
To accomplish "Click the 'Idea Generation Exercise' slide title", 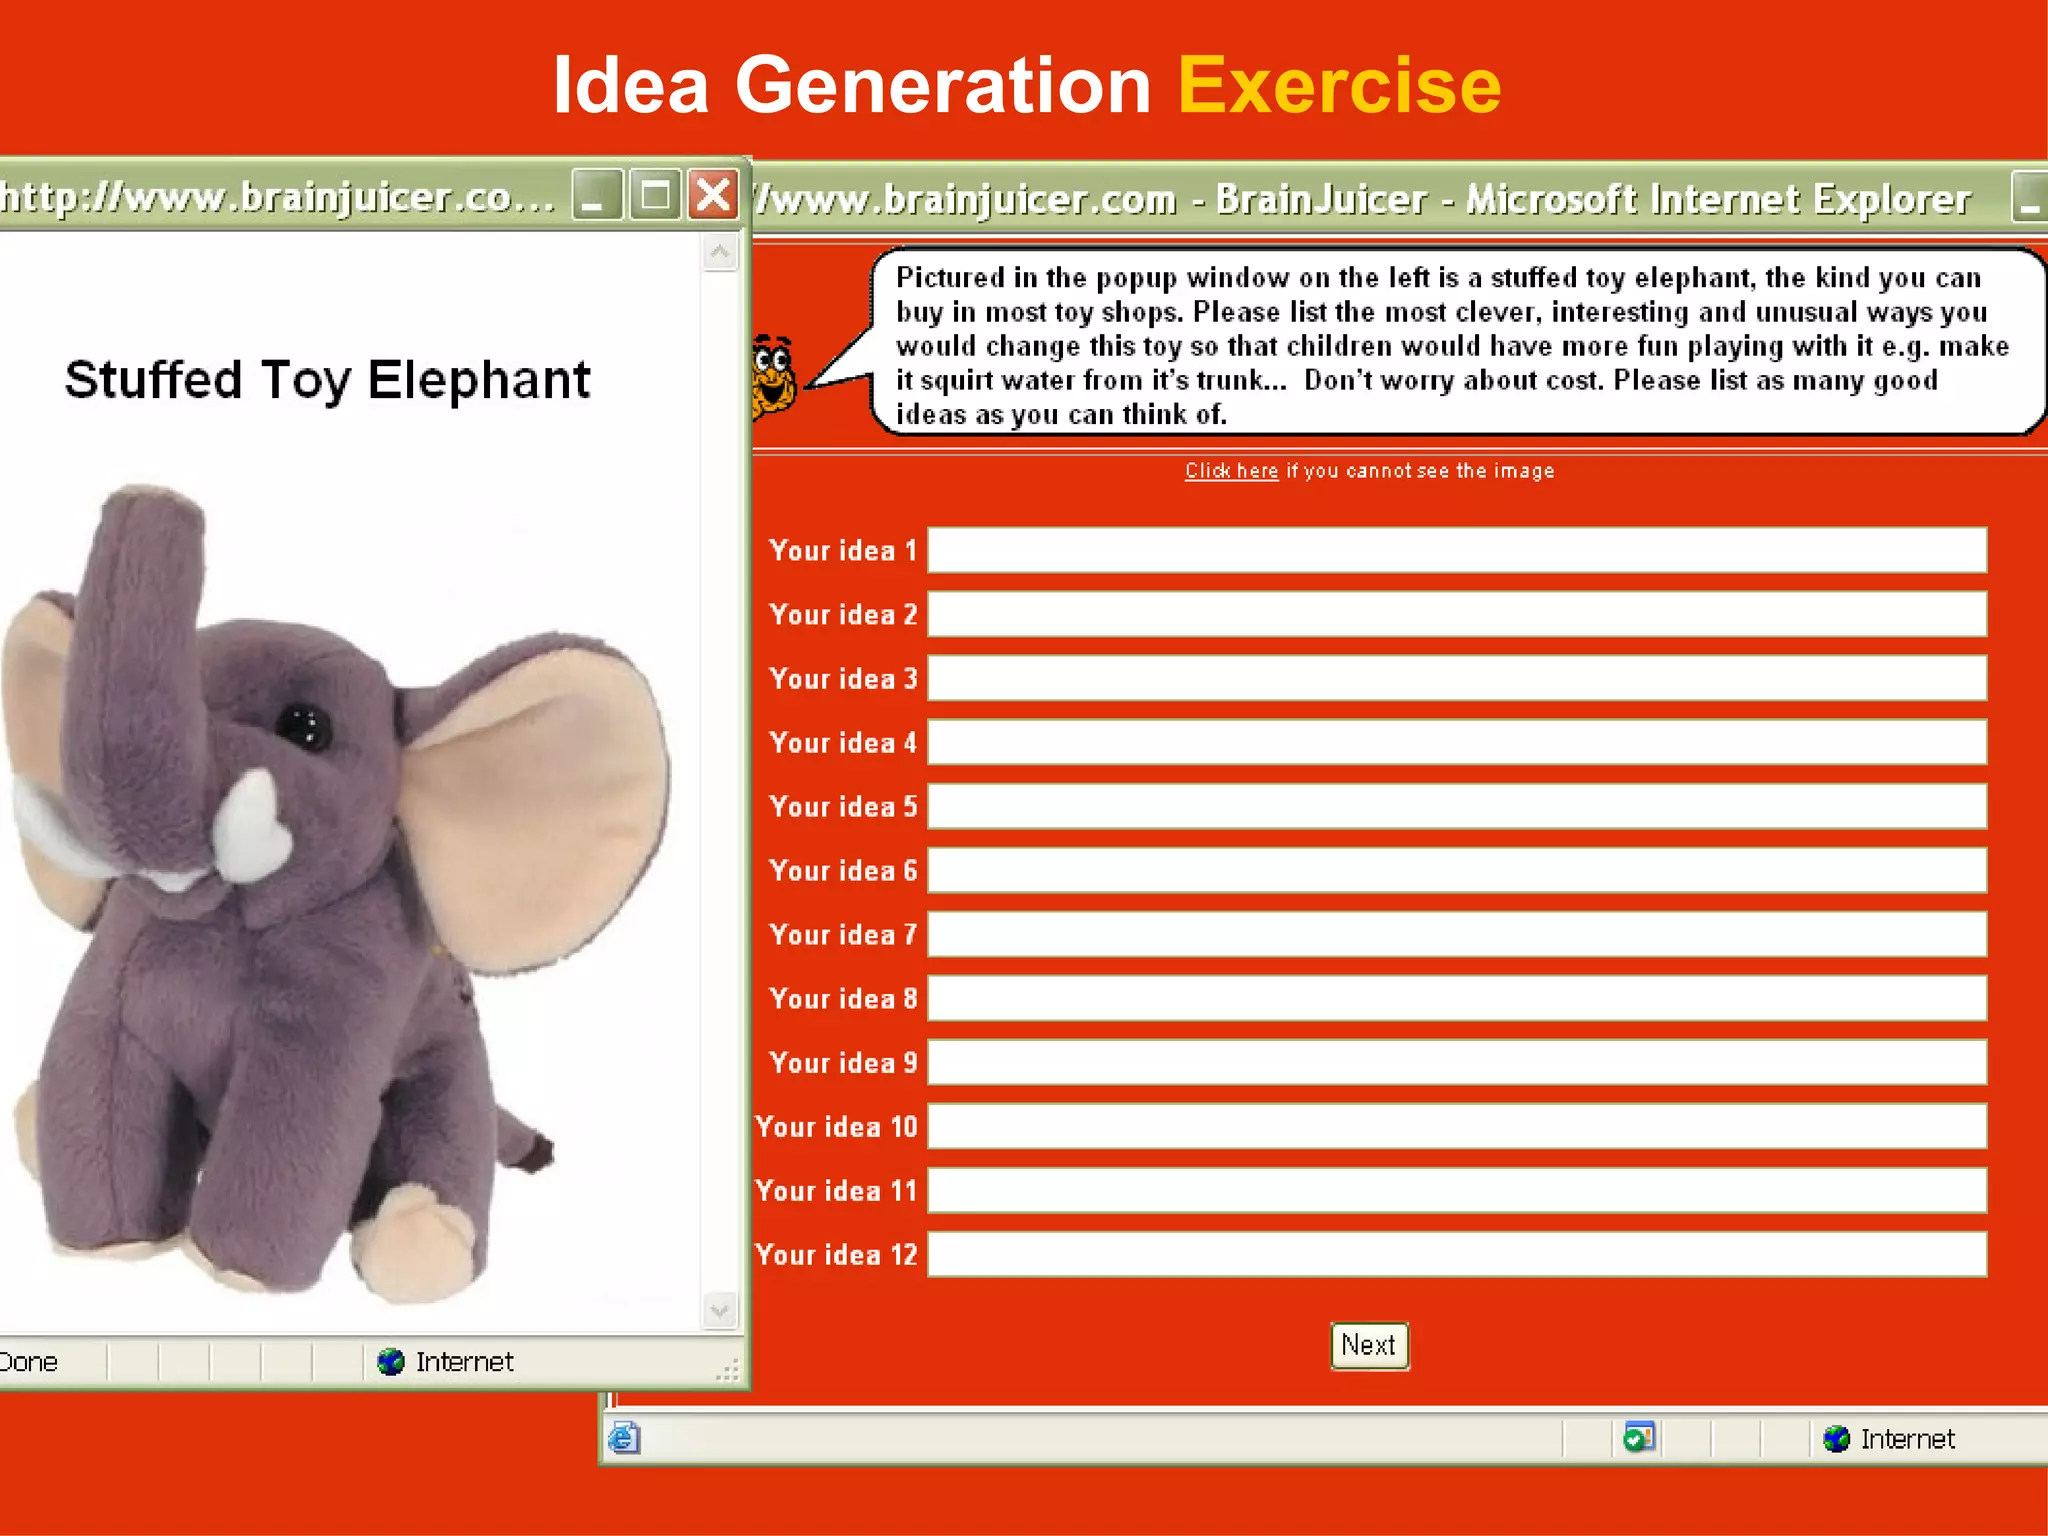I will (1027, 85).
